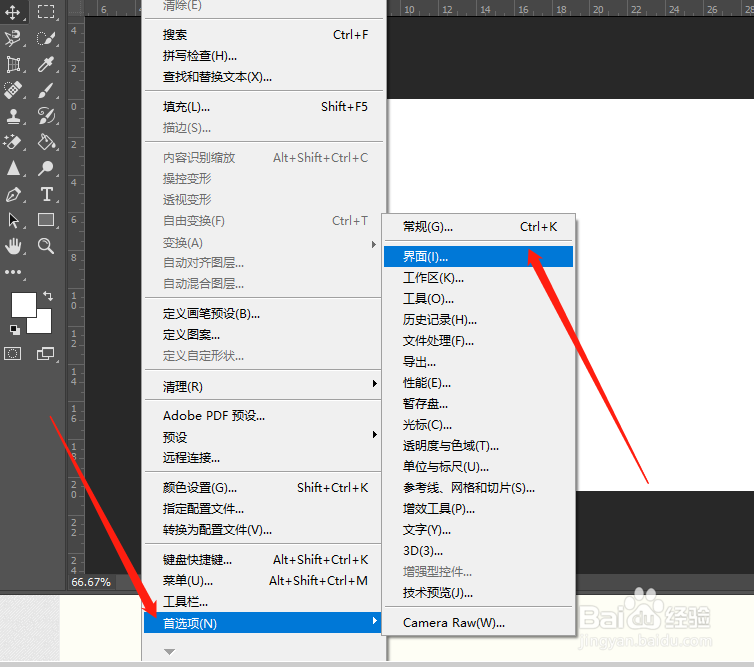
Task: Select the Brush tool
Action: click(x=46, y=90)
